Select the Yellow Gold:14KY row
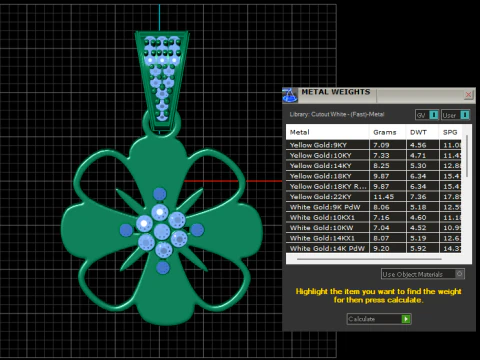The height and width of the screenshot is (360, 480). point(374,166)
